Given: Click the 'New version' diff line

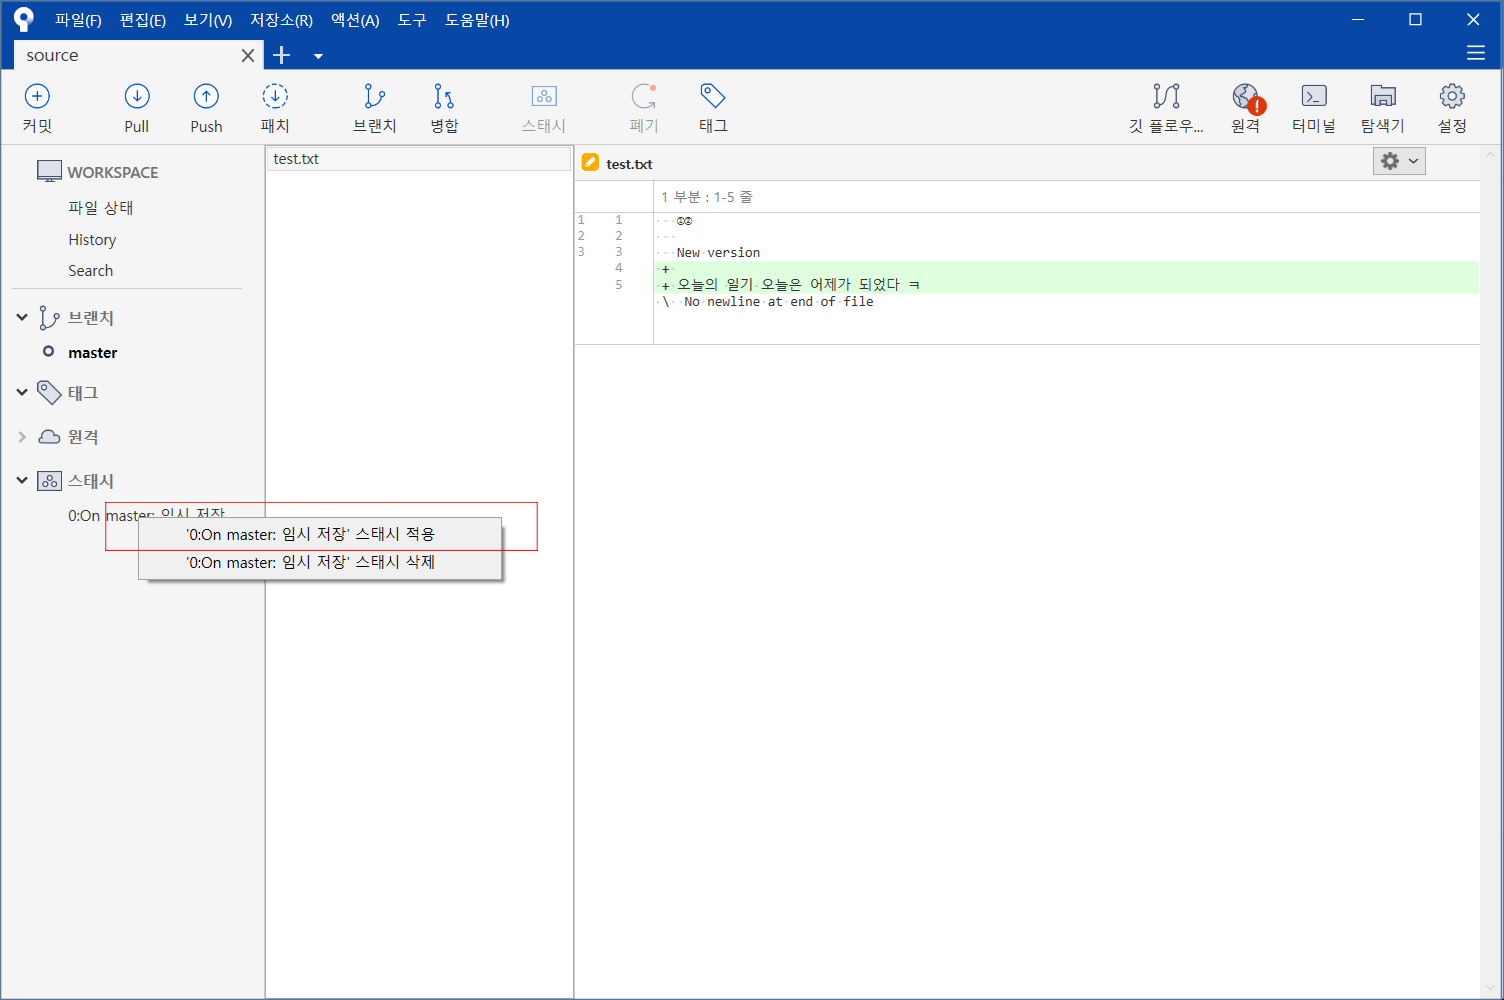Looking at the screenshot, I should 718,252.
